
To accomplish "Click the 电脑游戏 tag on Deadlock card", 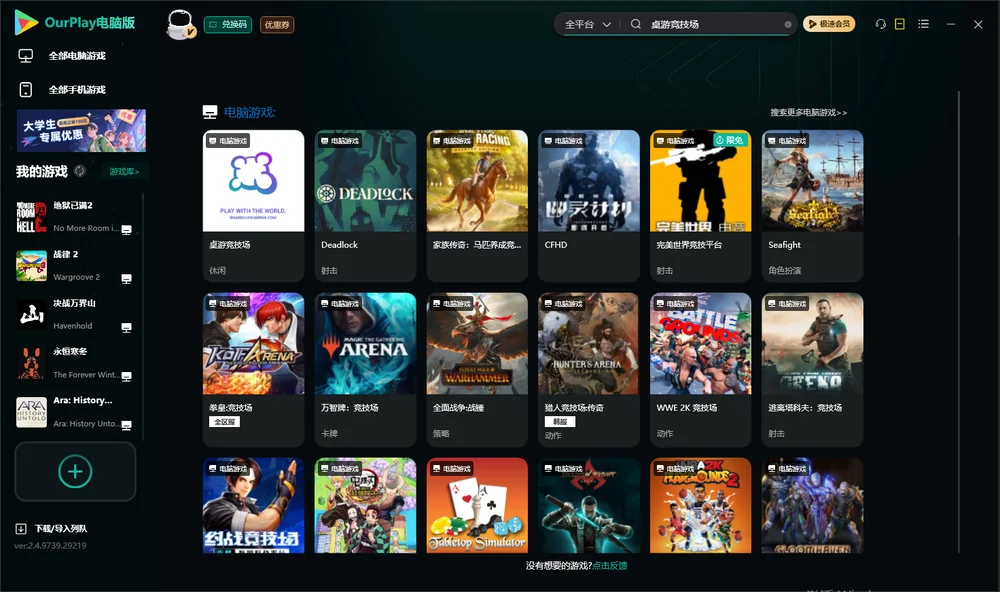I will 340,140.
